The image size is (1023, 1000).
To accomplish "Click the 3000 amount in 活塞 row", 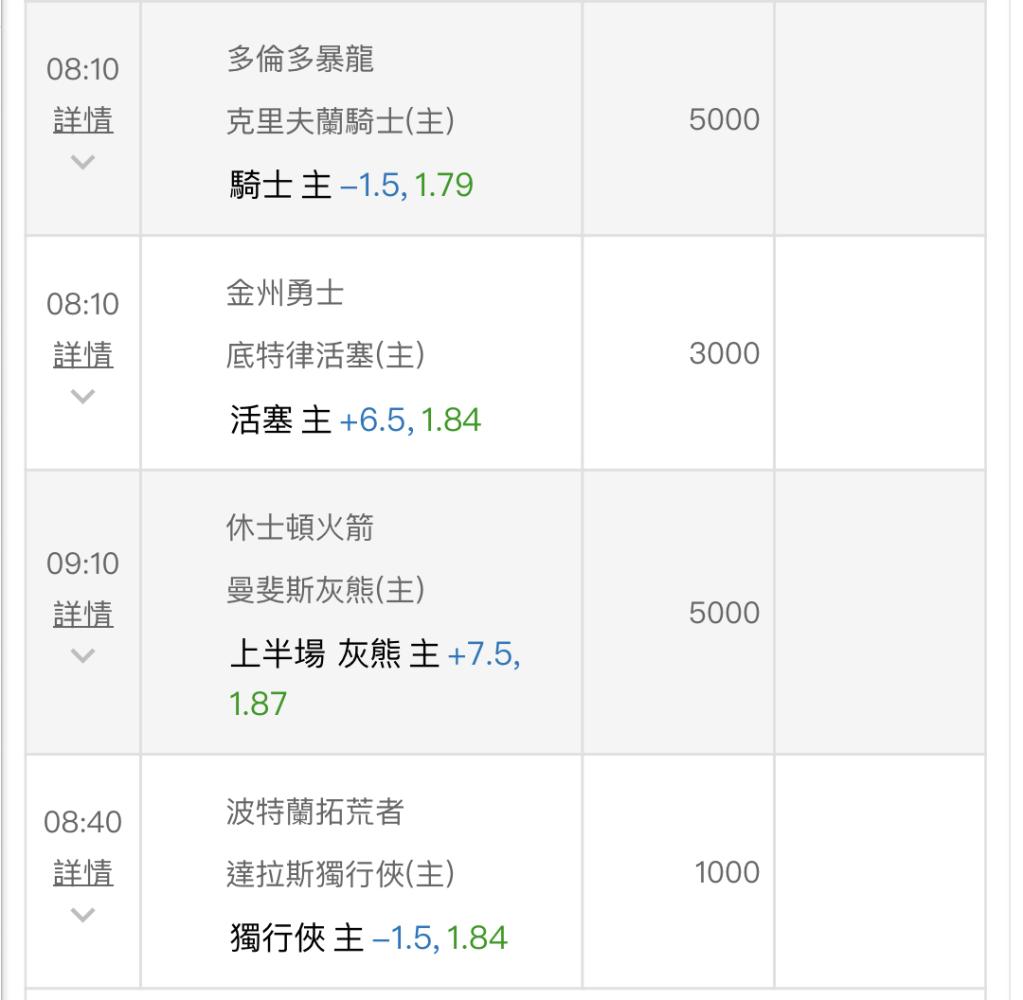I will point(724,354).
